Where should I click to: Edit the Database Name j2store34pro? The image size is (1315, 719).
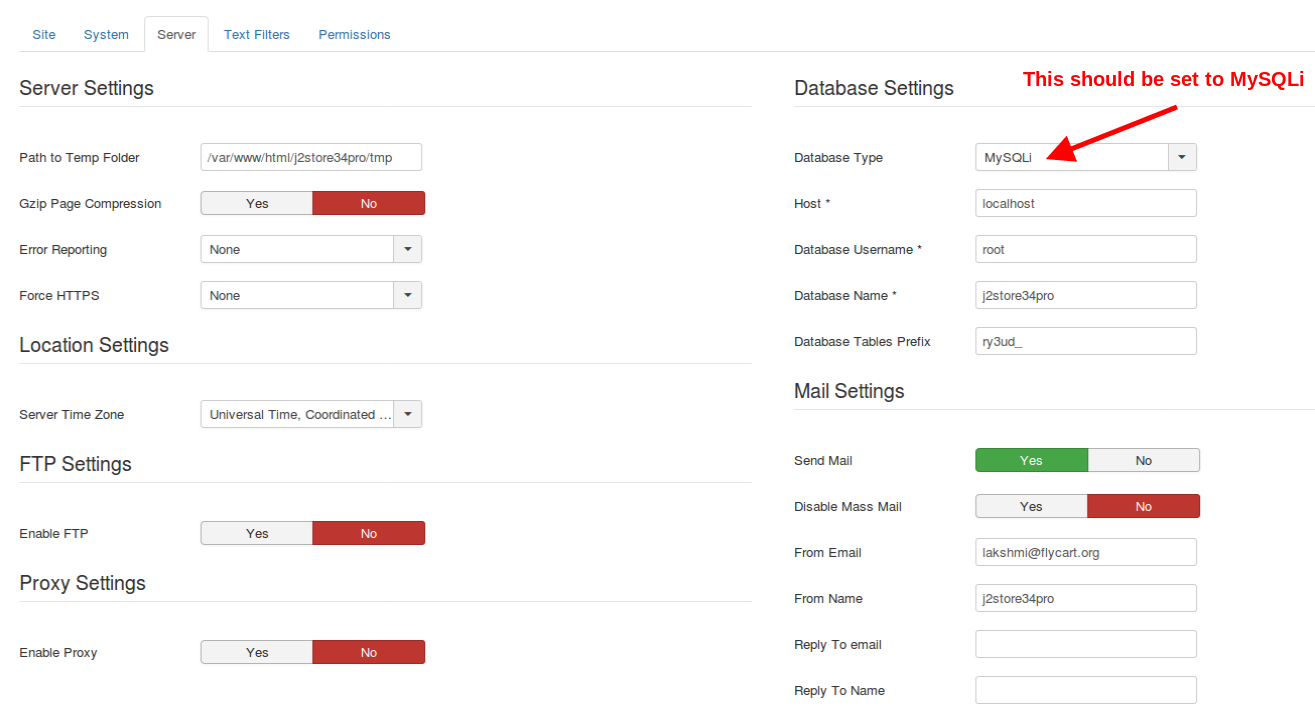(x=1085, y=294)
